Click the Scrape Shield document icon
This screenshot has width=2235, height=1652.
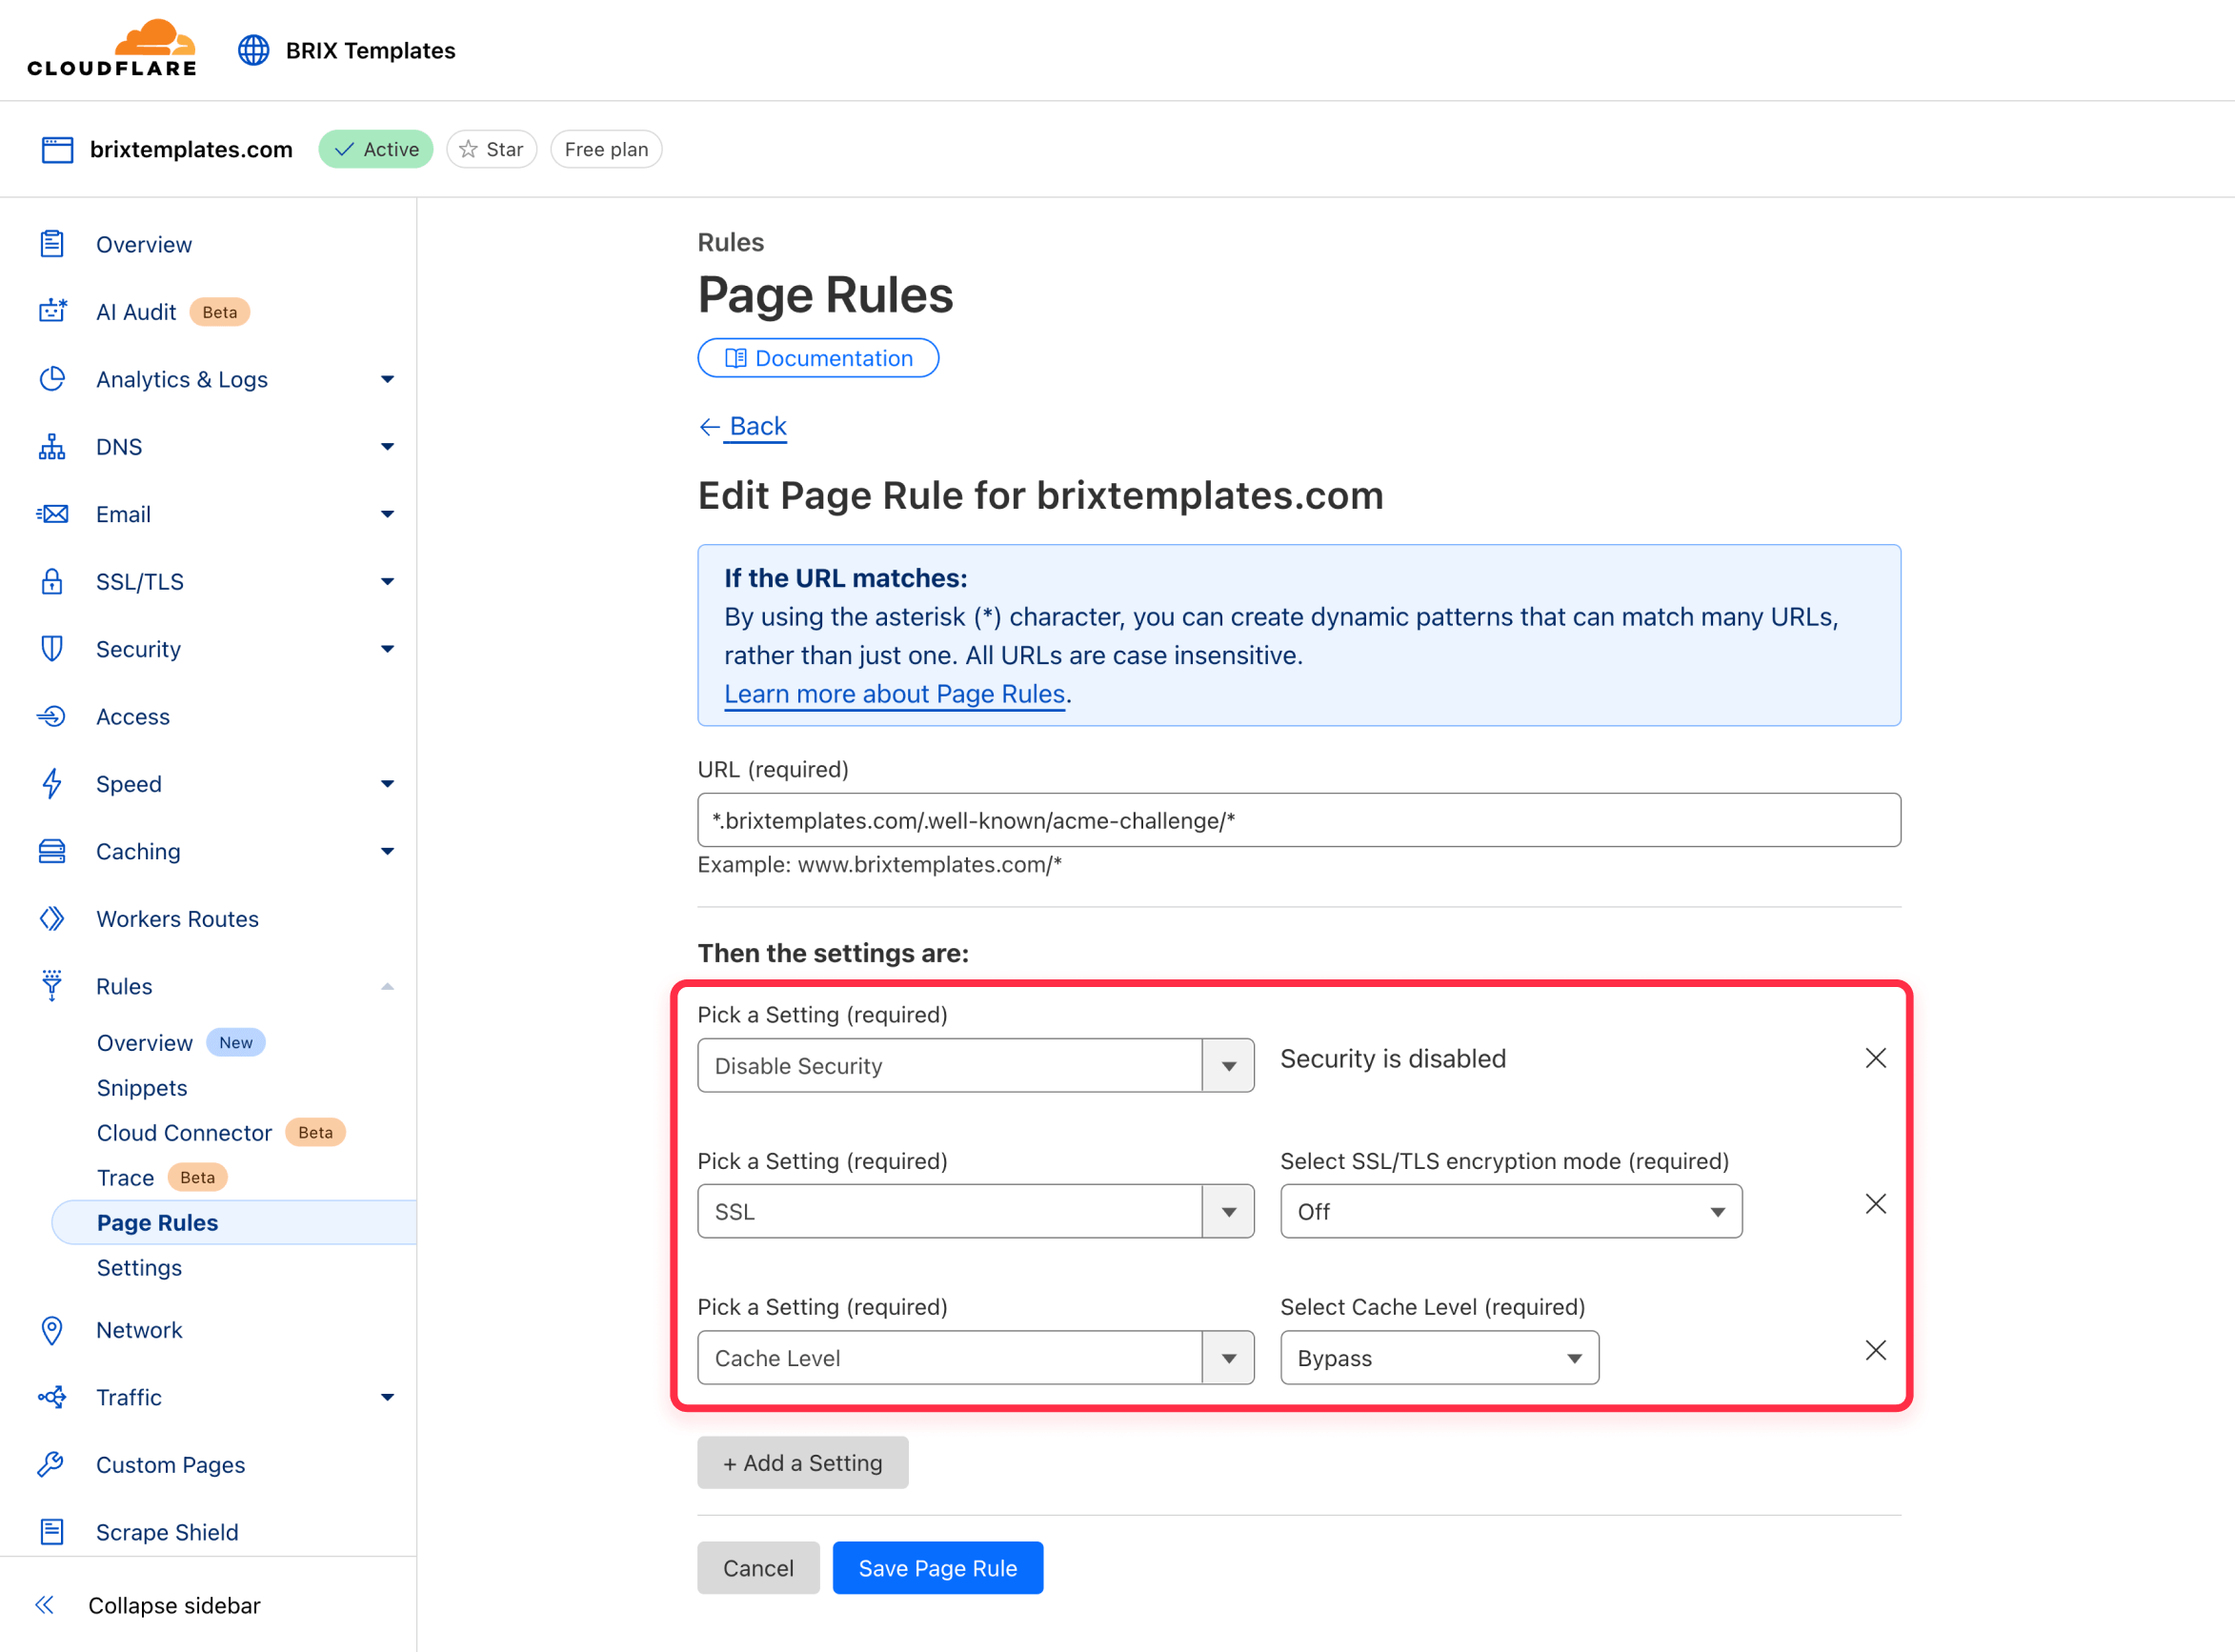click(52, 1531)
